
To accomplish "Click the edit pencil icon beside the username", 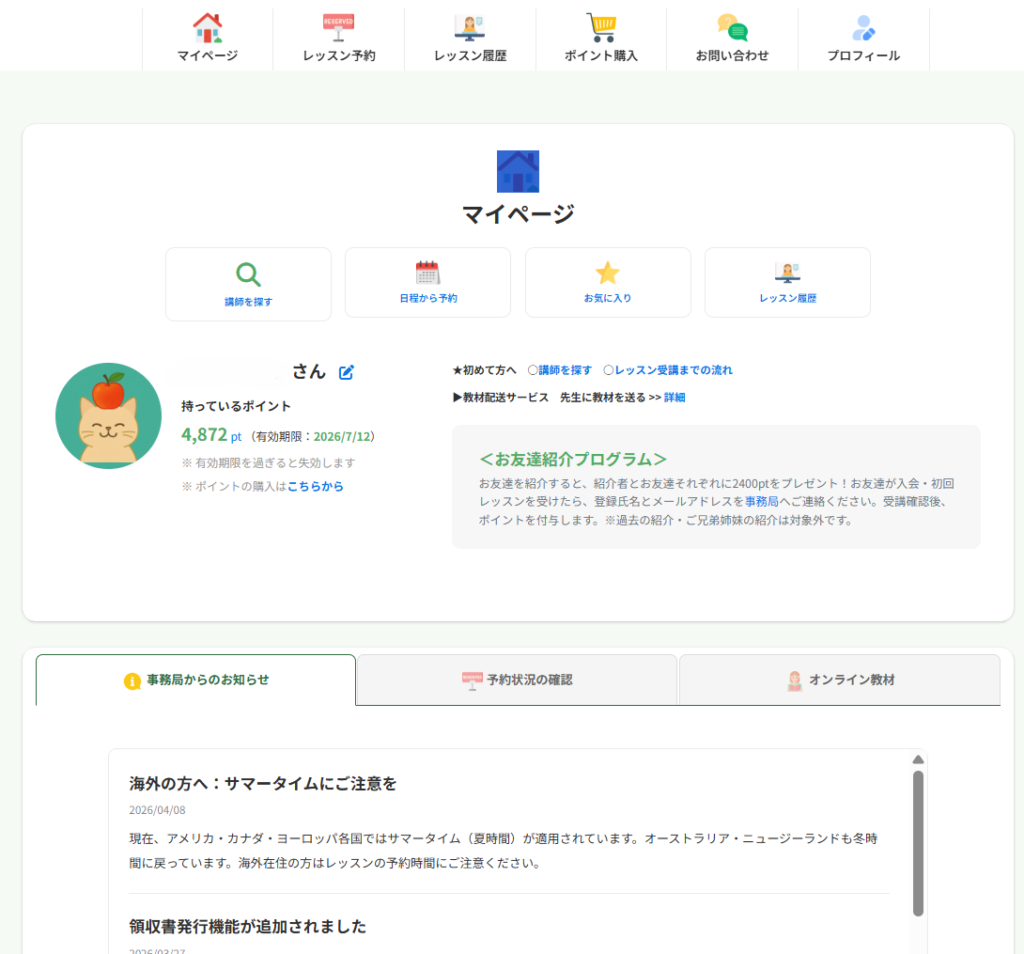I will coord(346,373).
